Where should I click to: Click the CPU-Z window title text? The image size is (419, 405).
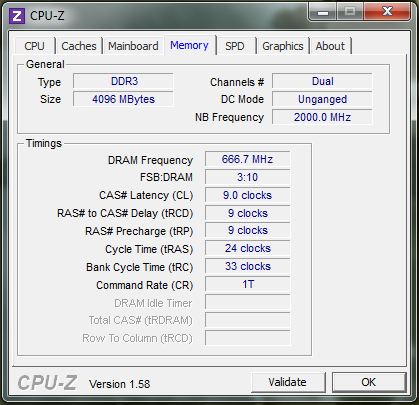(x=47, y=16)
